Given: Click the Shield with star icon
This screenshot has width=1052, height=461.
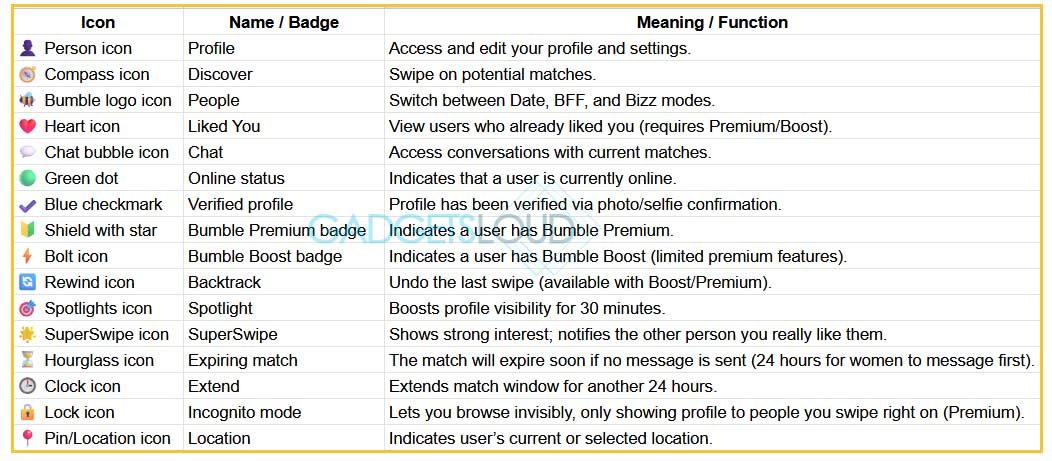Looking at the screenshot, I should coord(28,230).
